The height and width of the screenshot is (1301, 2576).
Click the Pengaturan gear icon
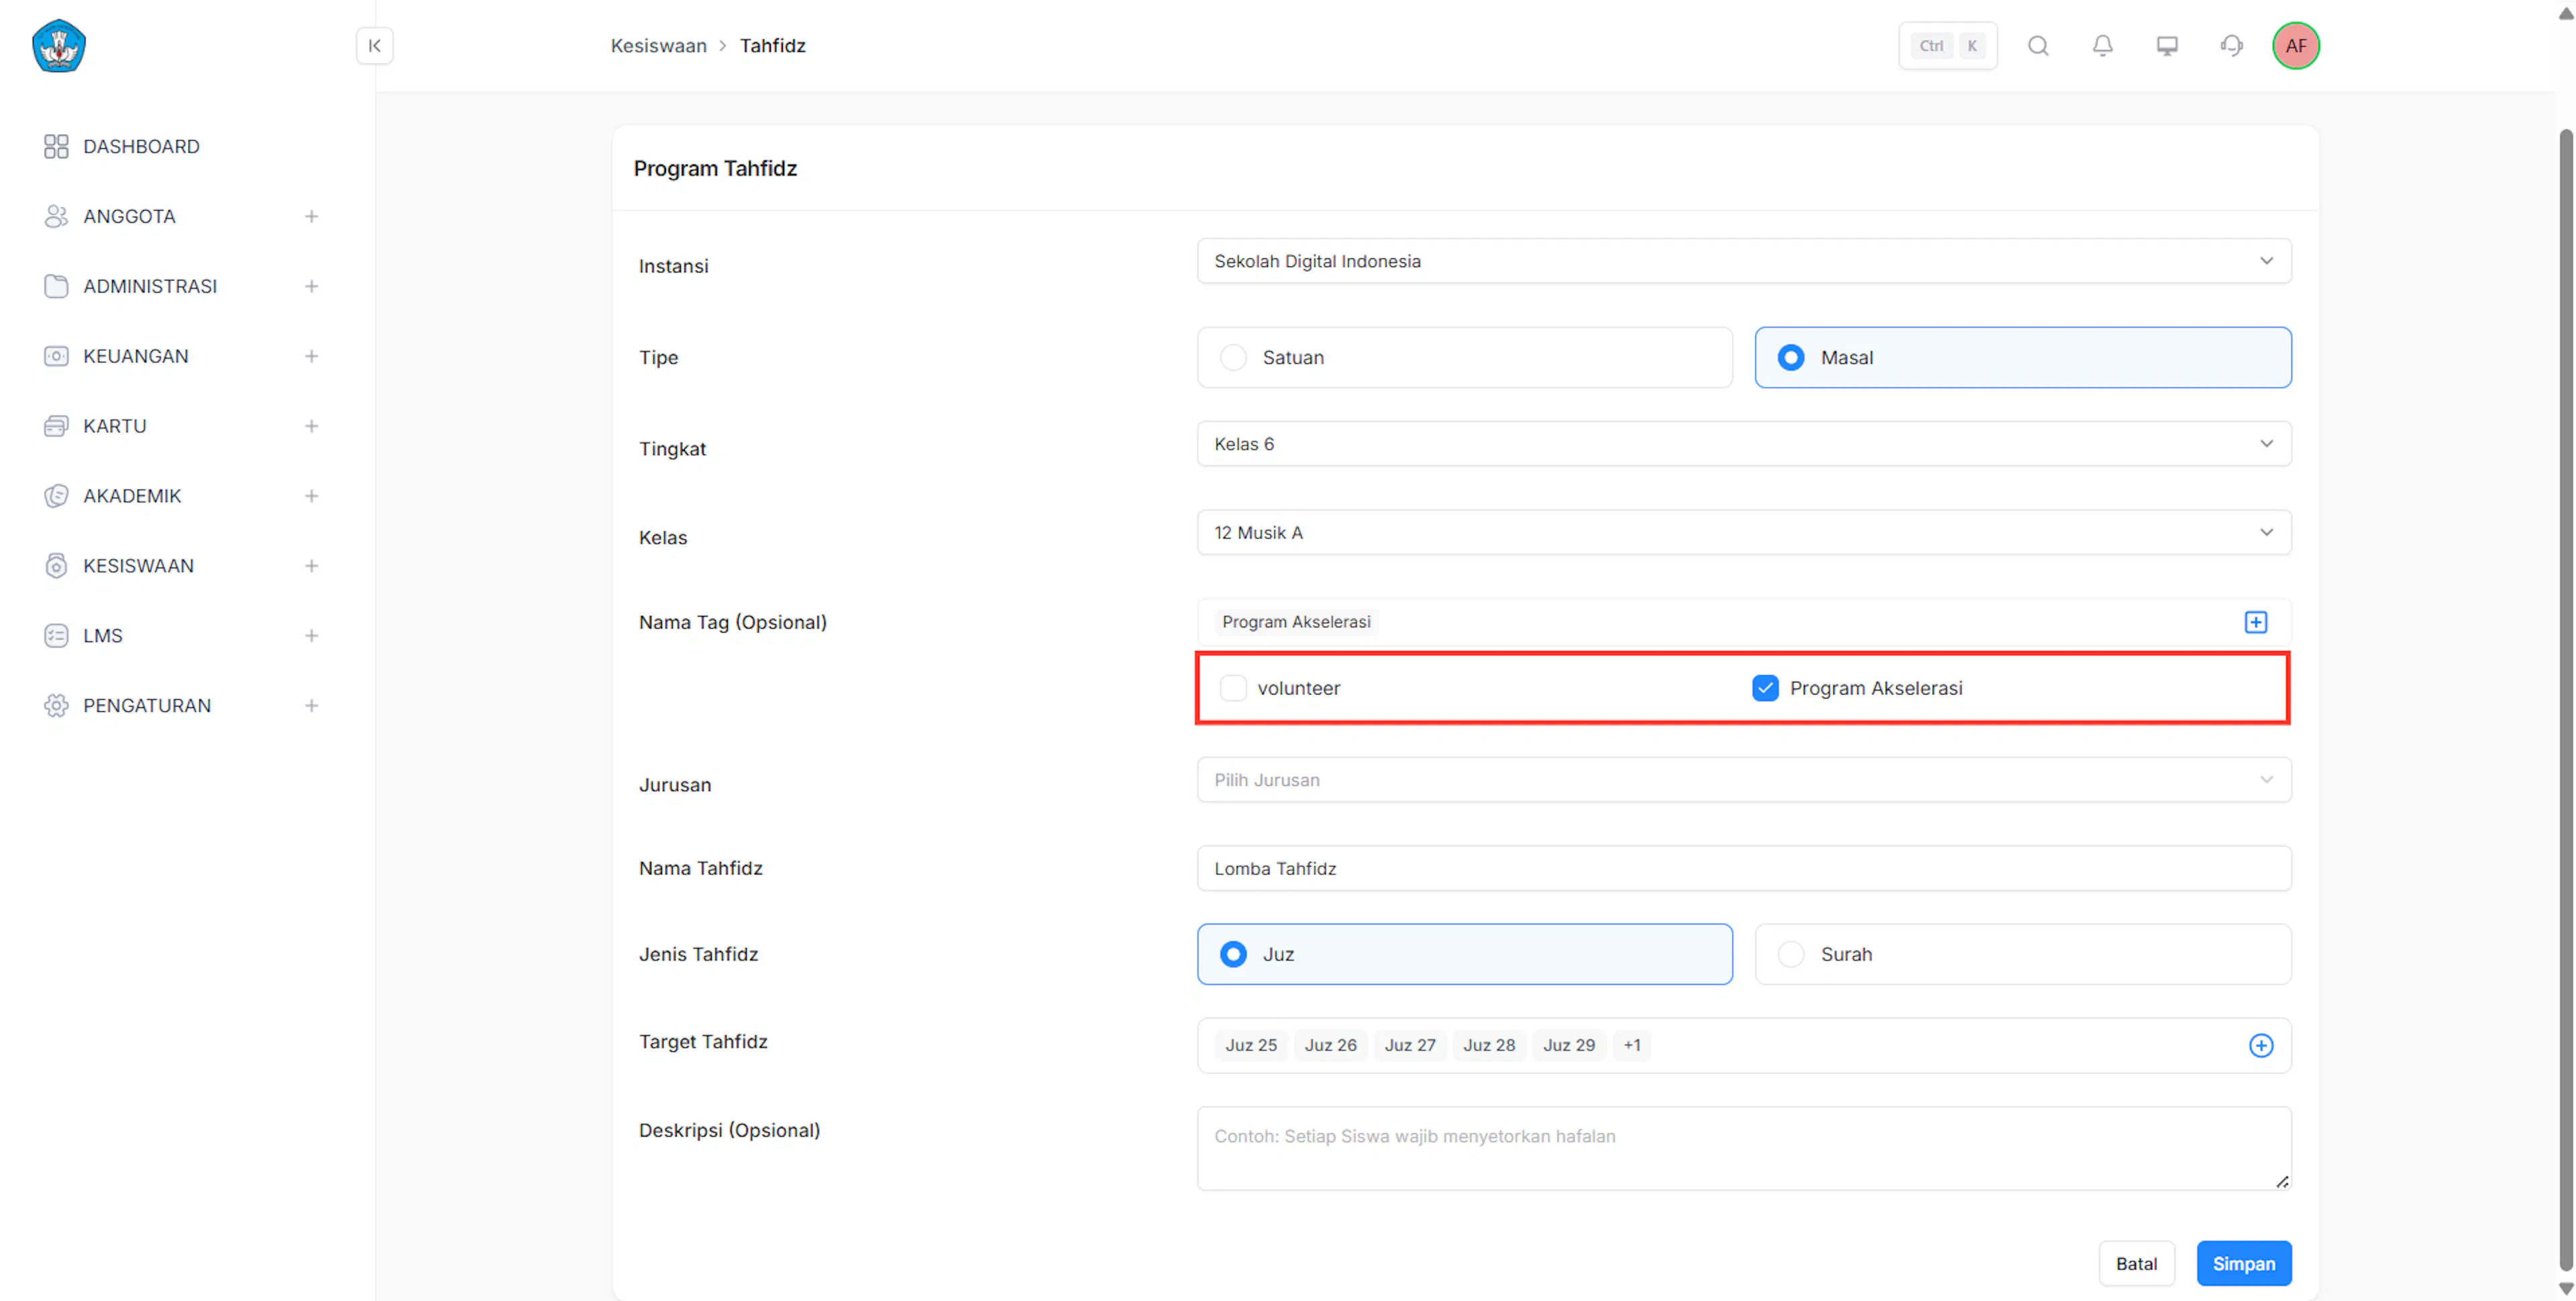tap(56, 706)
